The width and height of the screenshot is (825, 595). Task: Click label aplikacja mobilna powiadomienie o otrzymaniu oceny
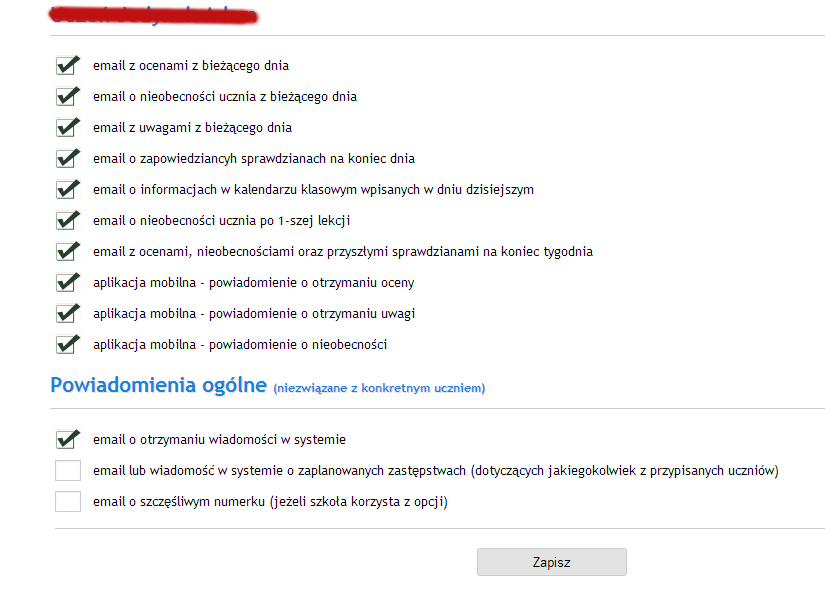(x=254, y=283)
